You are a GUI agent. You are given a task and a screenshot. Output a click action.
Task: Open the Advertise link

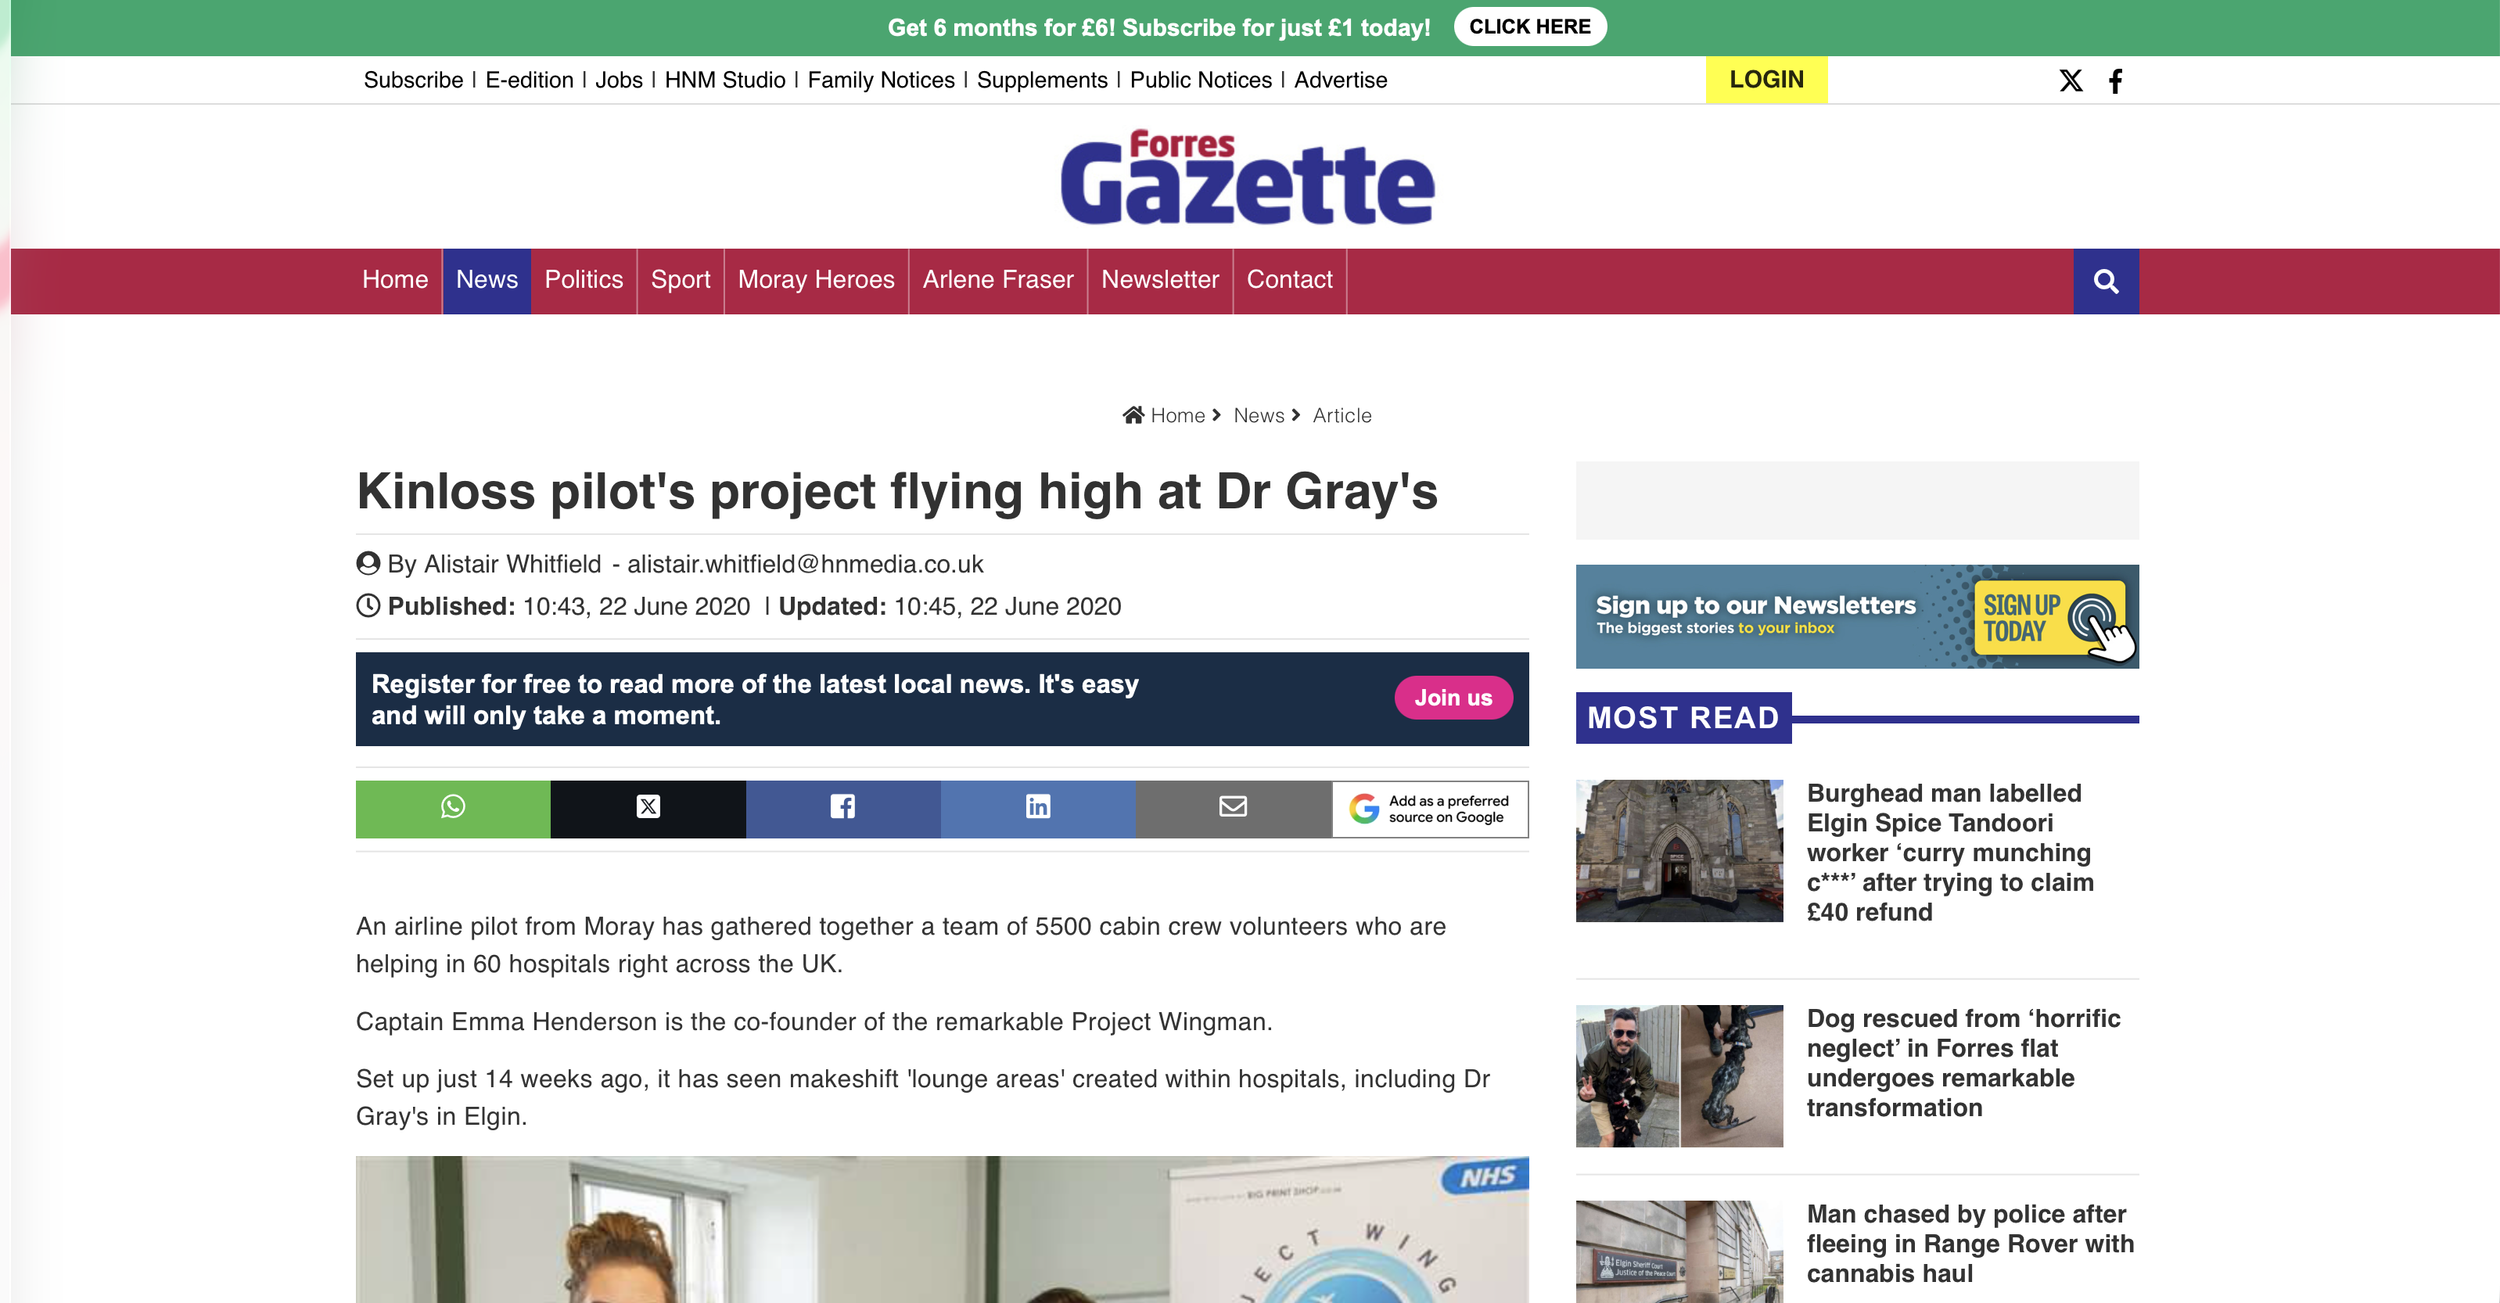1341,80
